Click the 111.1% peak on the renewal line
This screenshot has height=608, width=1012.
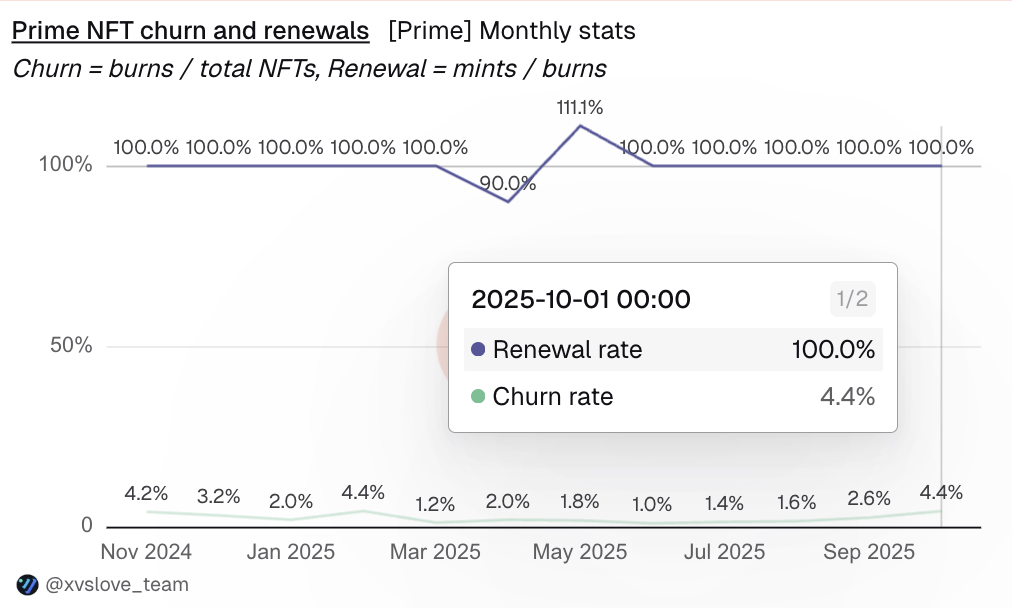click(580, 126)
